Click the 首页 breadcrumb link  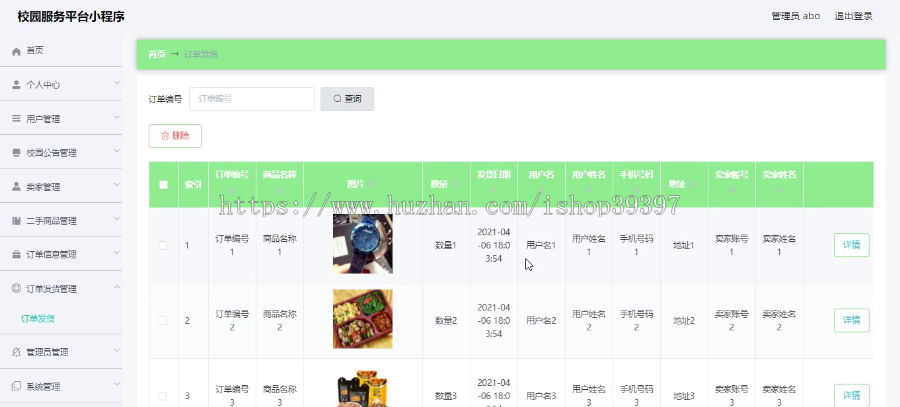pyautogui.click(x=157, y=55)
